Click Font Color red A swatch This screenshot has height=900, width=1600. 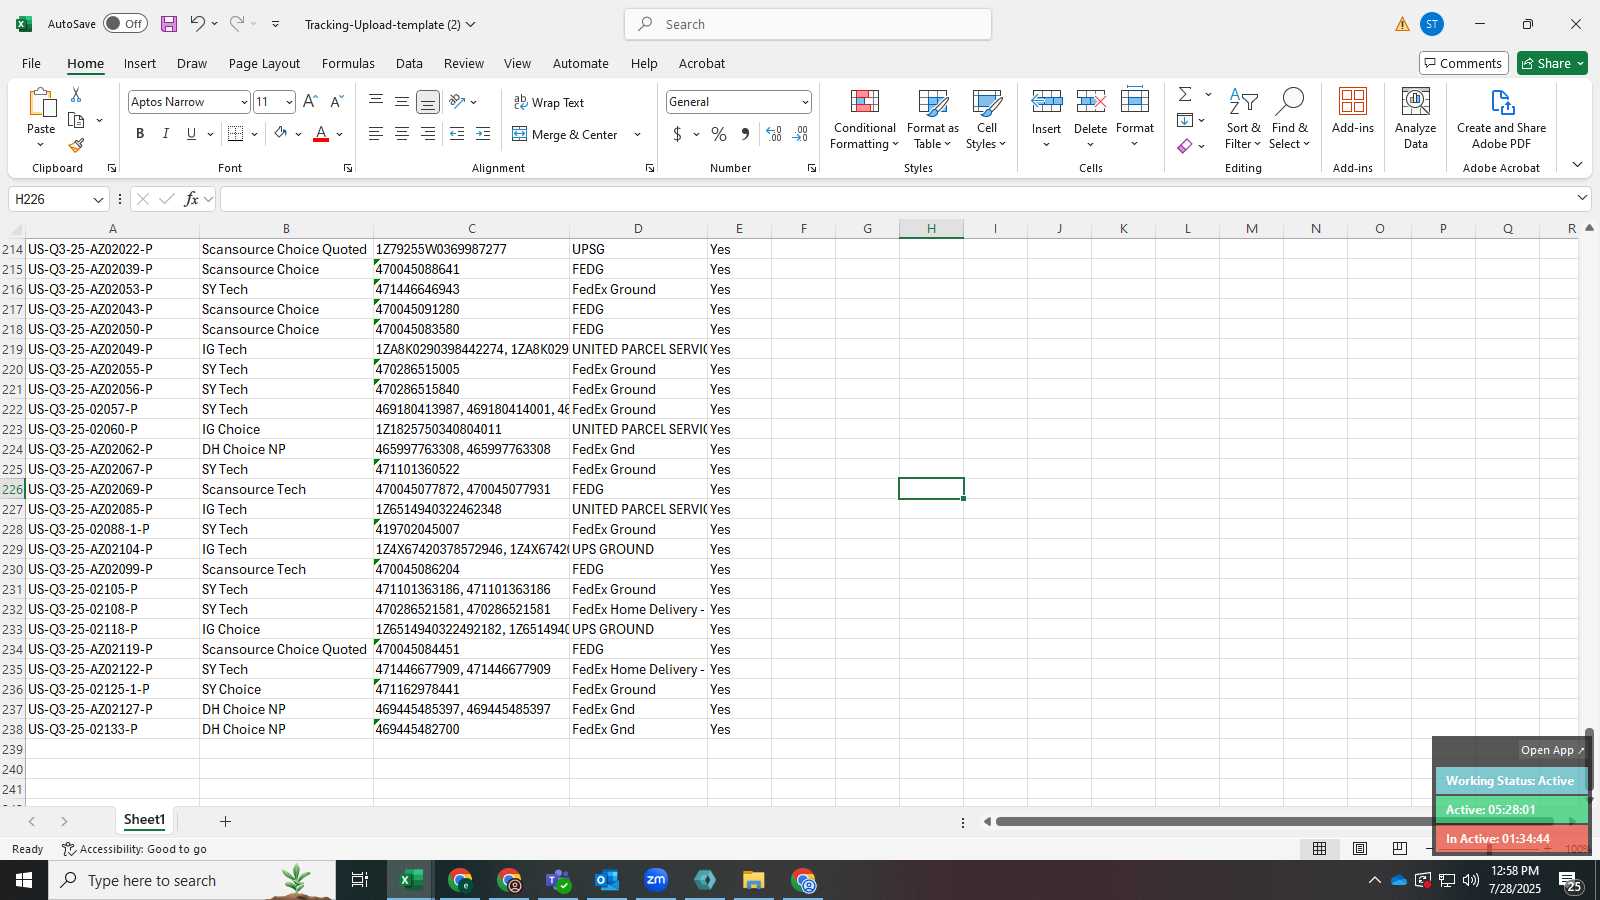(x=321, y=134)
